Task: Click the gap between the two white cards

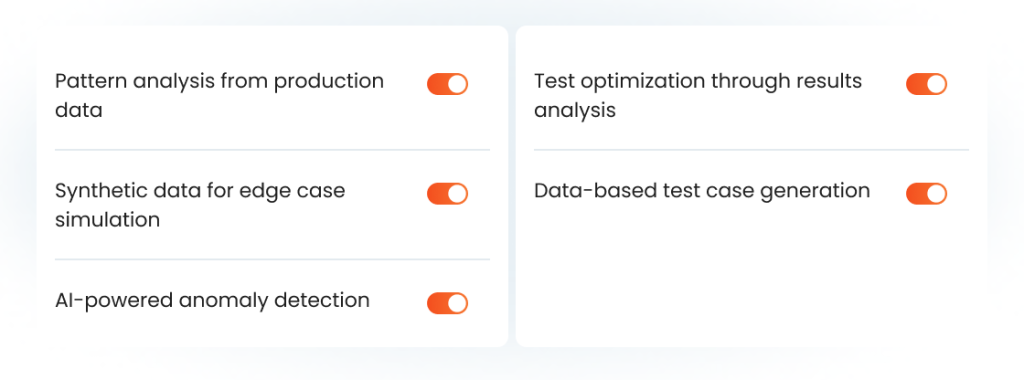Action: (512, 186)
